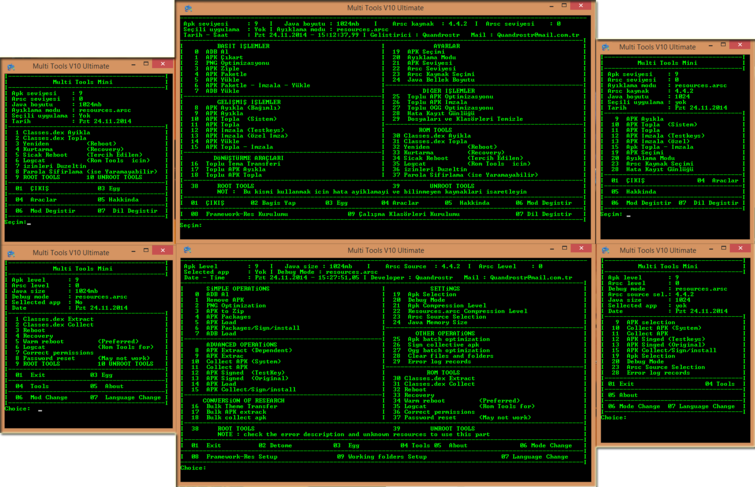This screenshot has width=755, height=487.
Task: Minimize the bottom-center English main window
Action: [552, 249]
